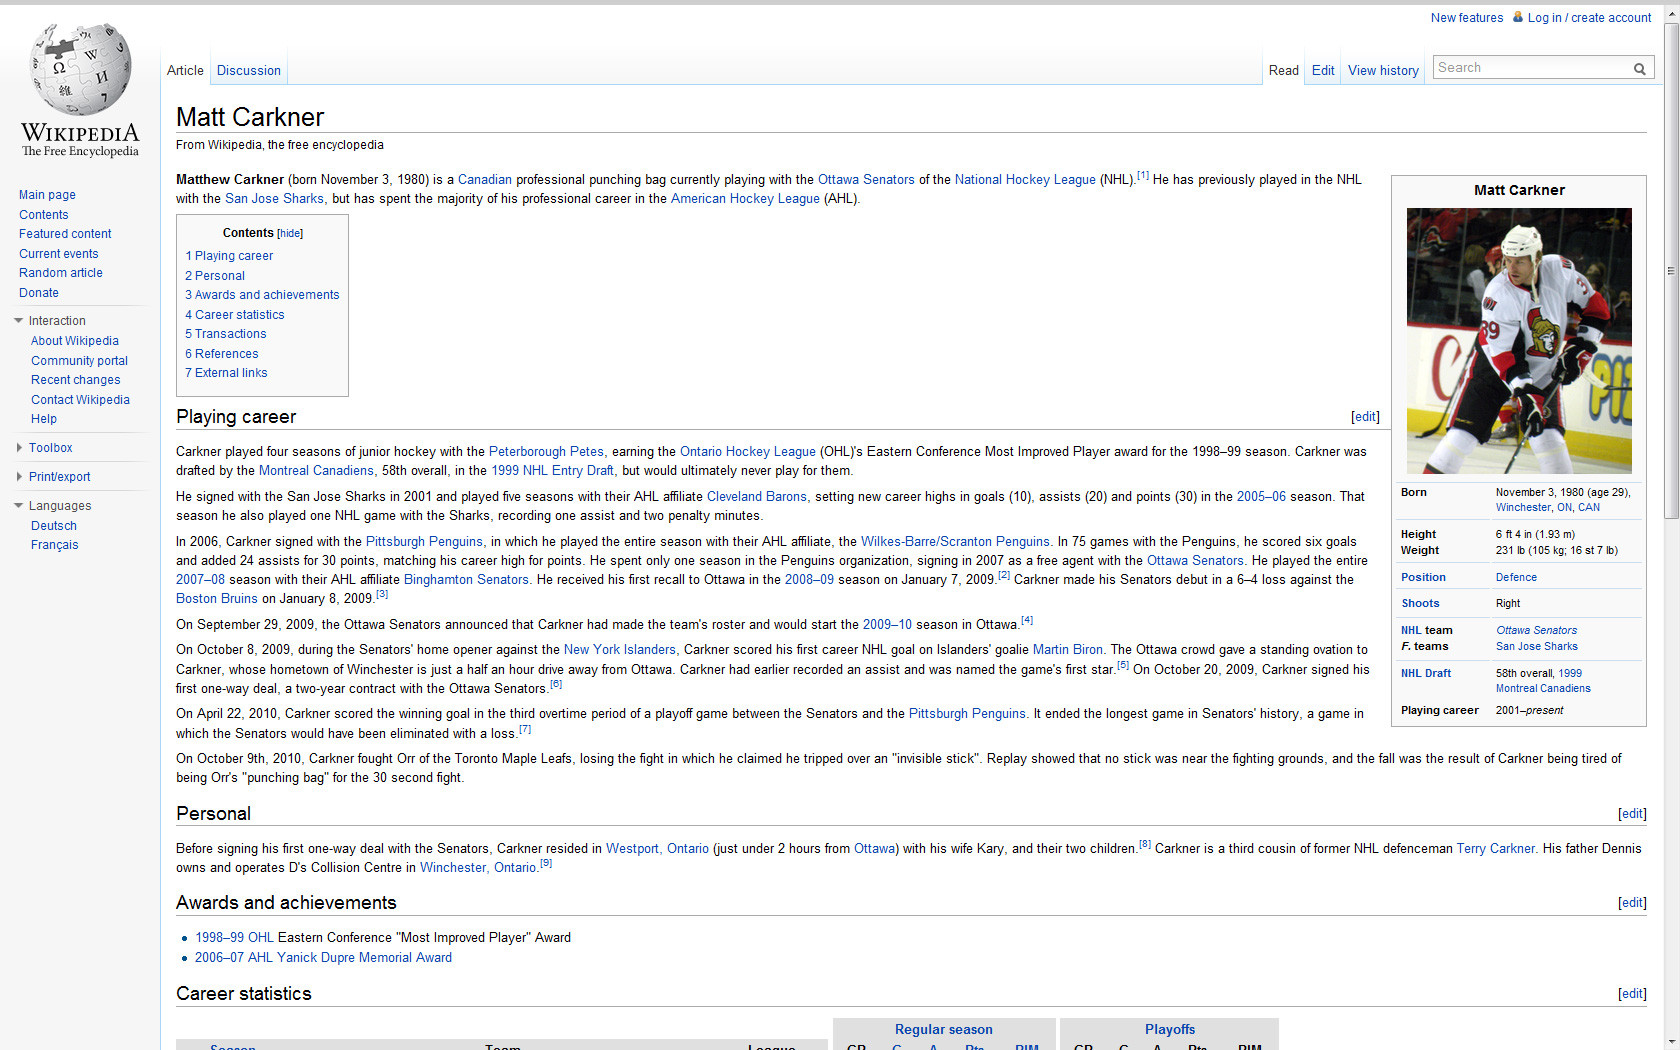Open Yanick Dupre Memorial Award link

click(x=364, y=958)
